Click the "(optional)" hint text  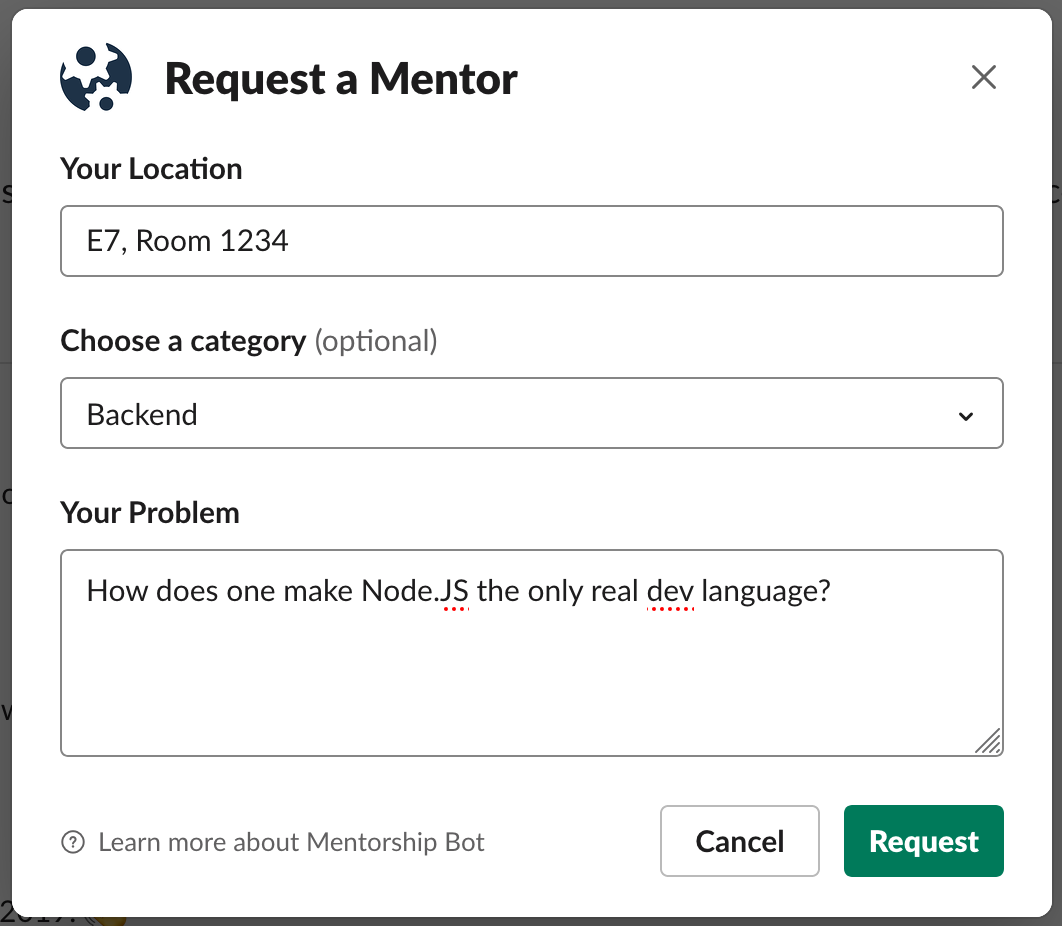(376, 341)
